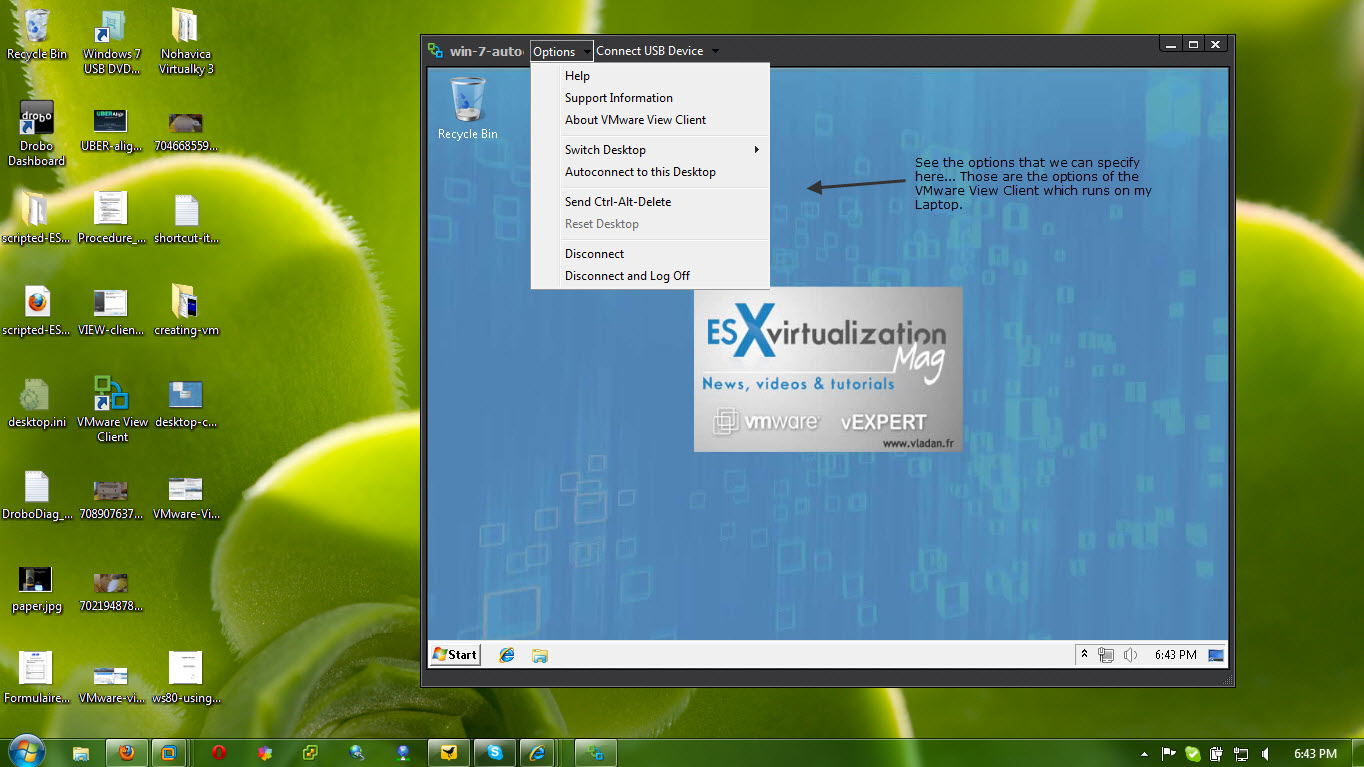
Task: Choose Help from the Options menu
Action: click(650, 76)
